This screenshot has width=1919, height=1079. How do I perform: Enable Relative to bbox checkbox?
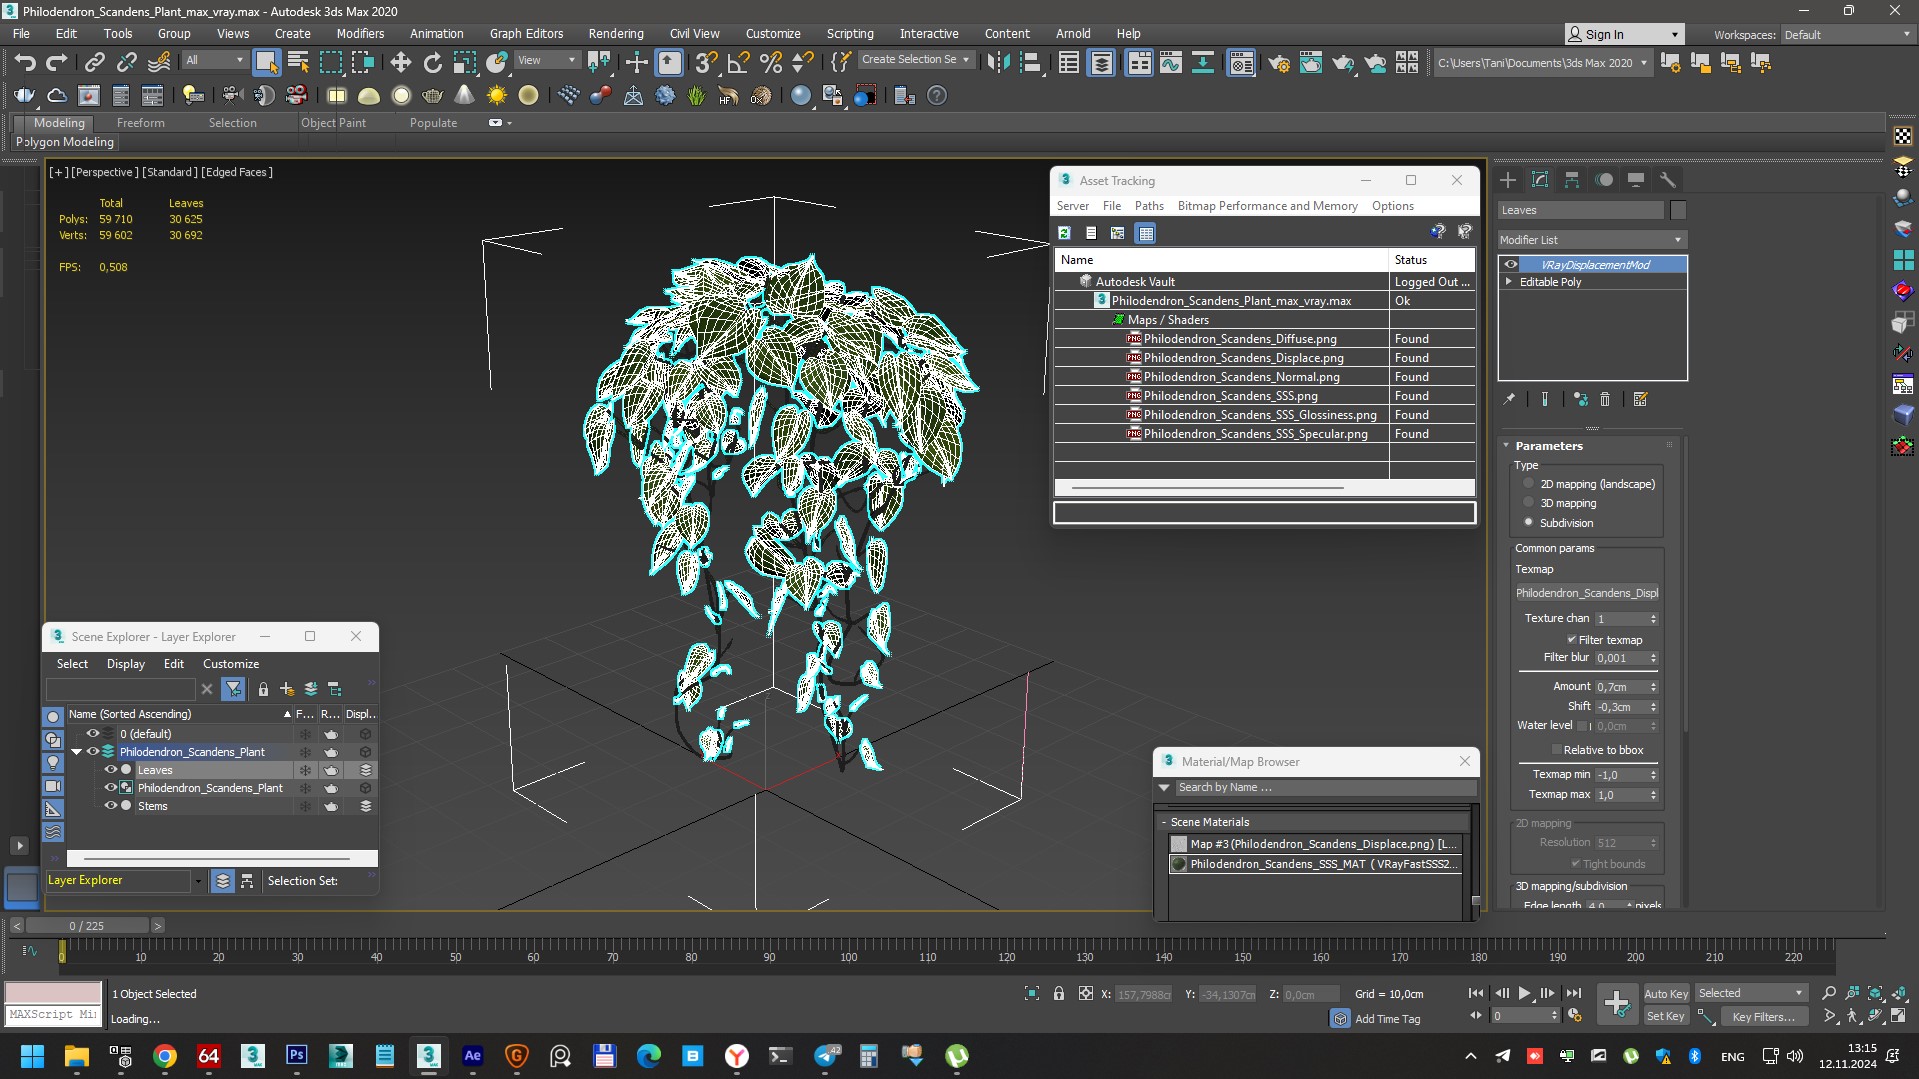point(1556,750)
